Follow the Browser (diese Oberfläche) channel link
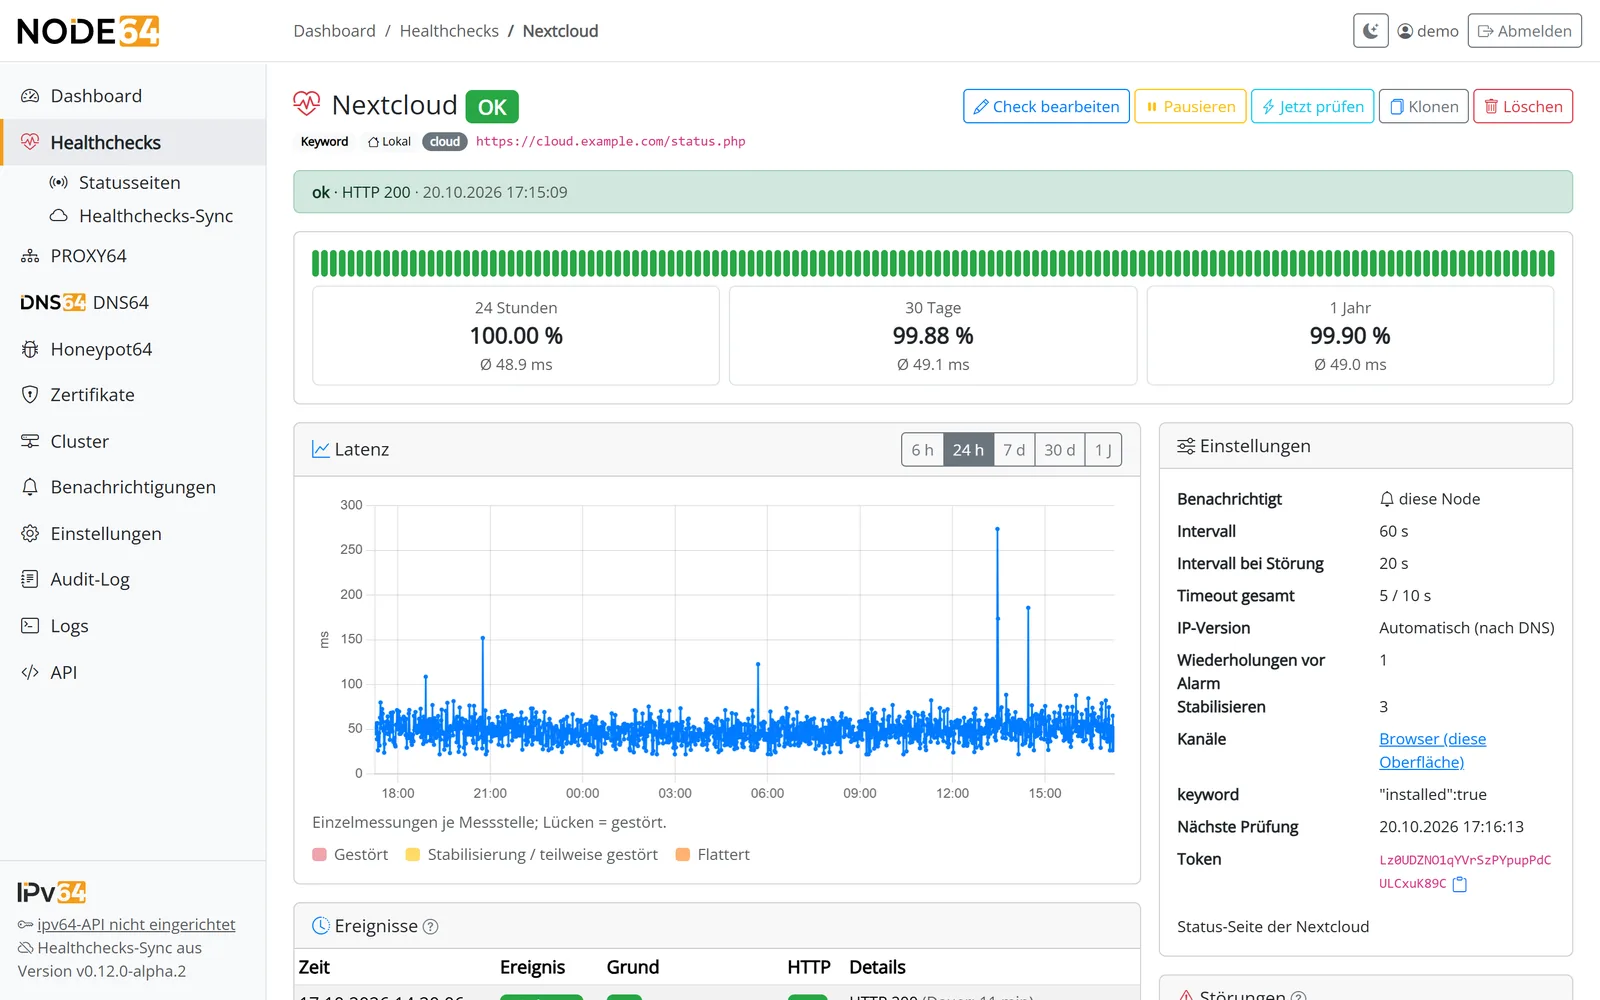 (x=1432, y=750)
